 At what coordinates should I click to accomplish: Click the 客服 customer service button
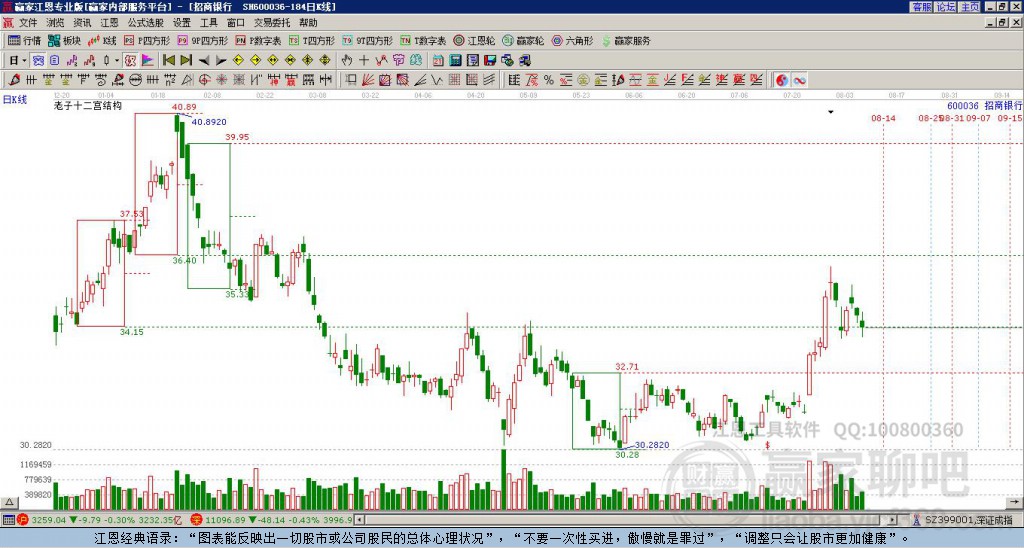[x=922, y=7]
